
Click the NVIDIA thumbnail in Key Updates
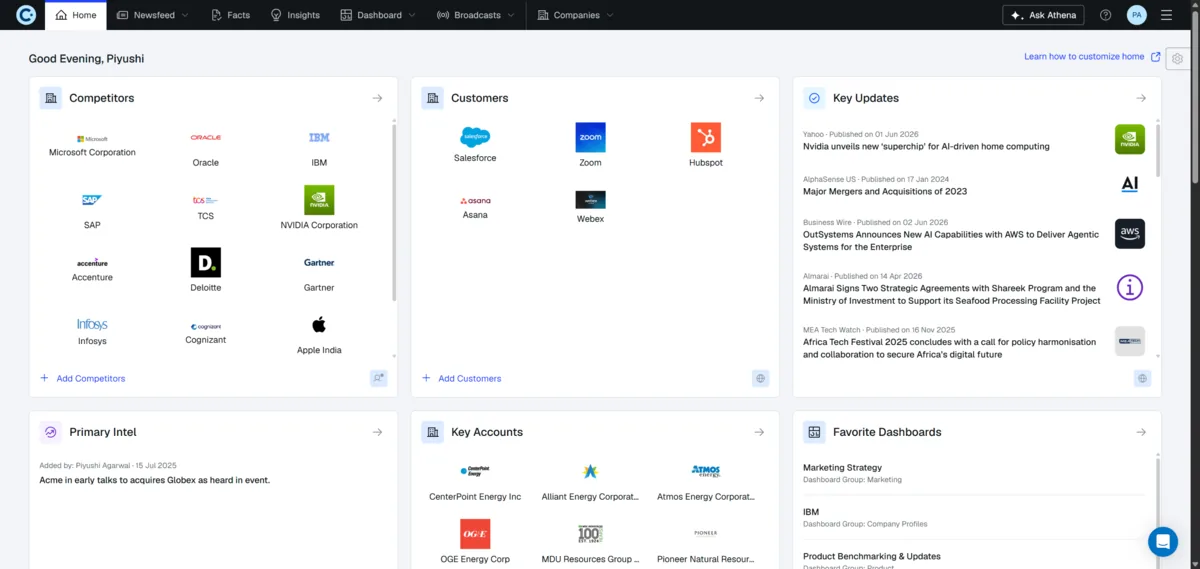(x=1130, y=139)
